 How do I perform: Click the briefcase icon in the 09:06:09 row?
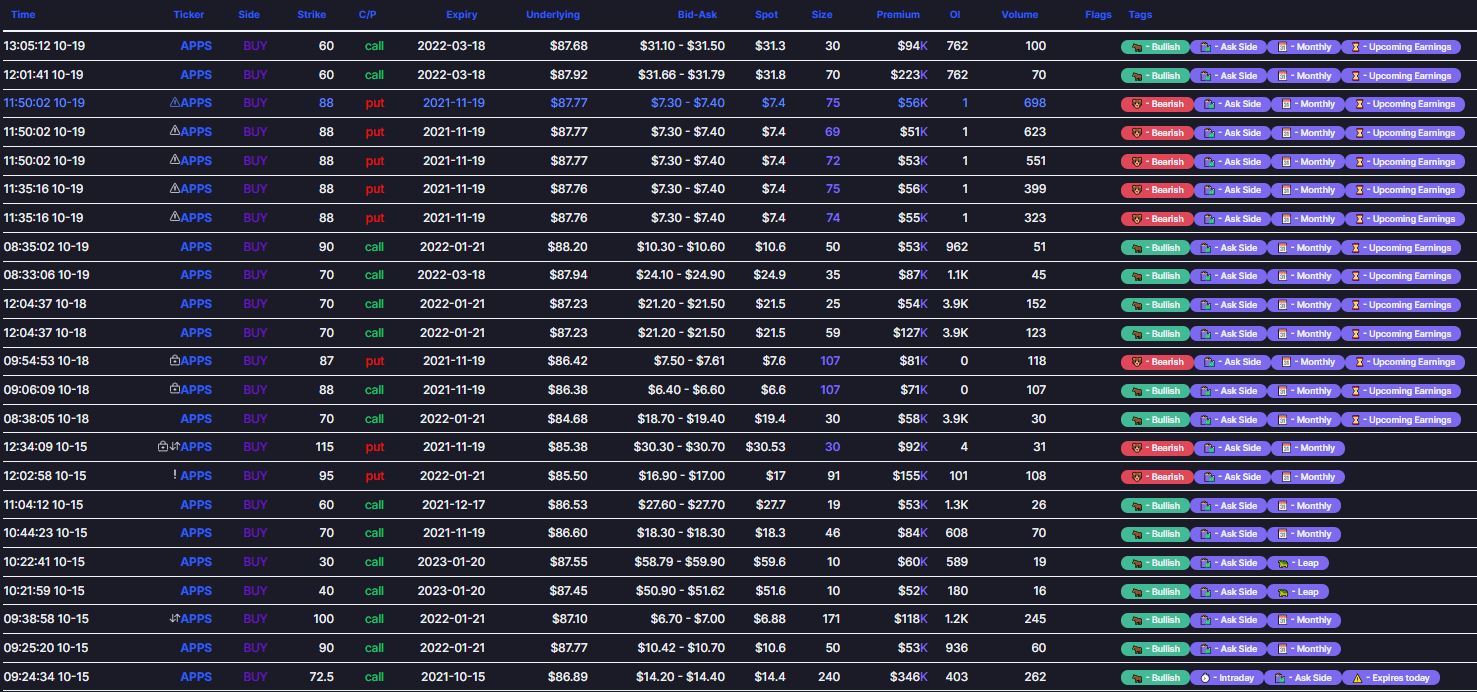pos(175,389)
